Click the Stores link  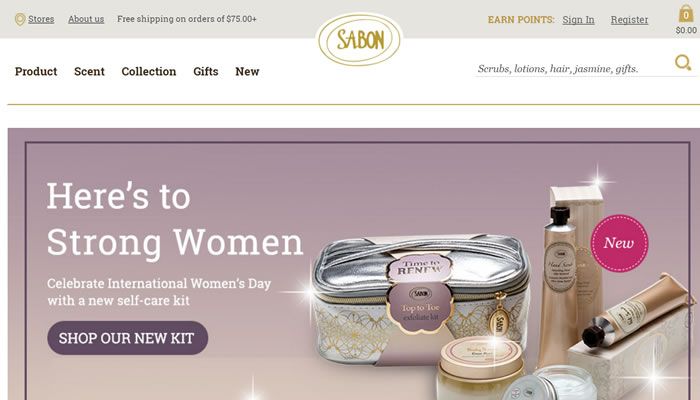point(41,19)
